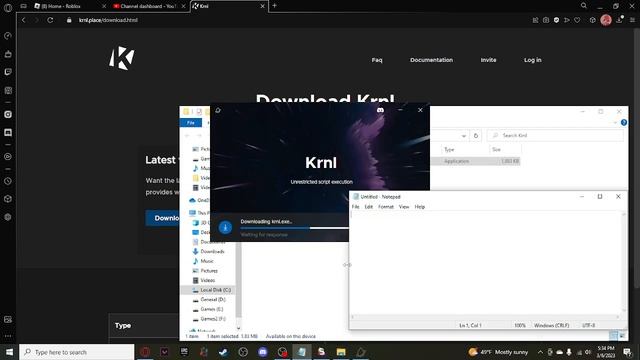Open OBS Studio from the taskbar
Image resolution: width=640 pixels, height=360 pixels.
[243, 351]
